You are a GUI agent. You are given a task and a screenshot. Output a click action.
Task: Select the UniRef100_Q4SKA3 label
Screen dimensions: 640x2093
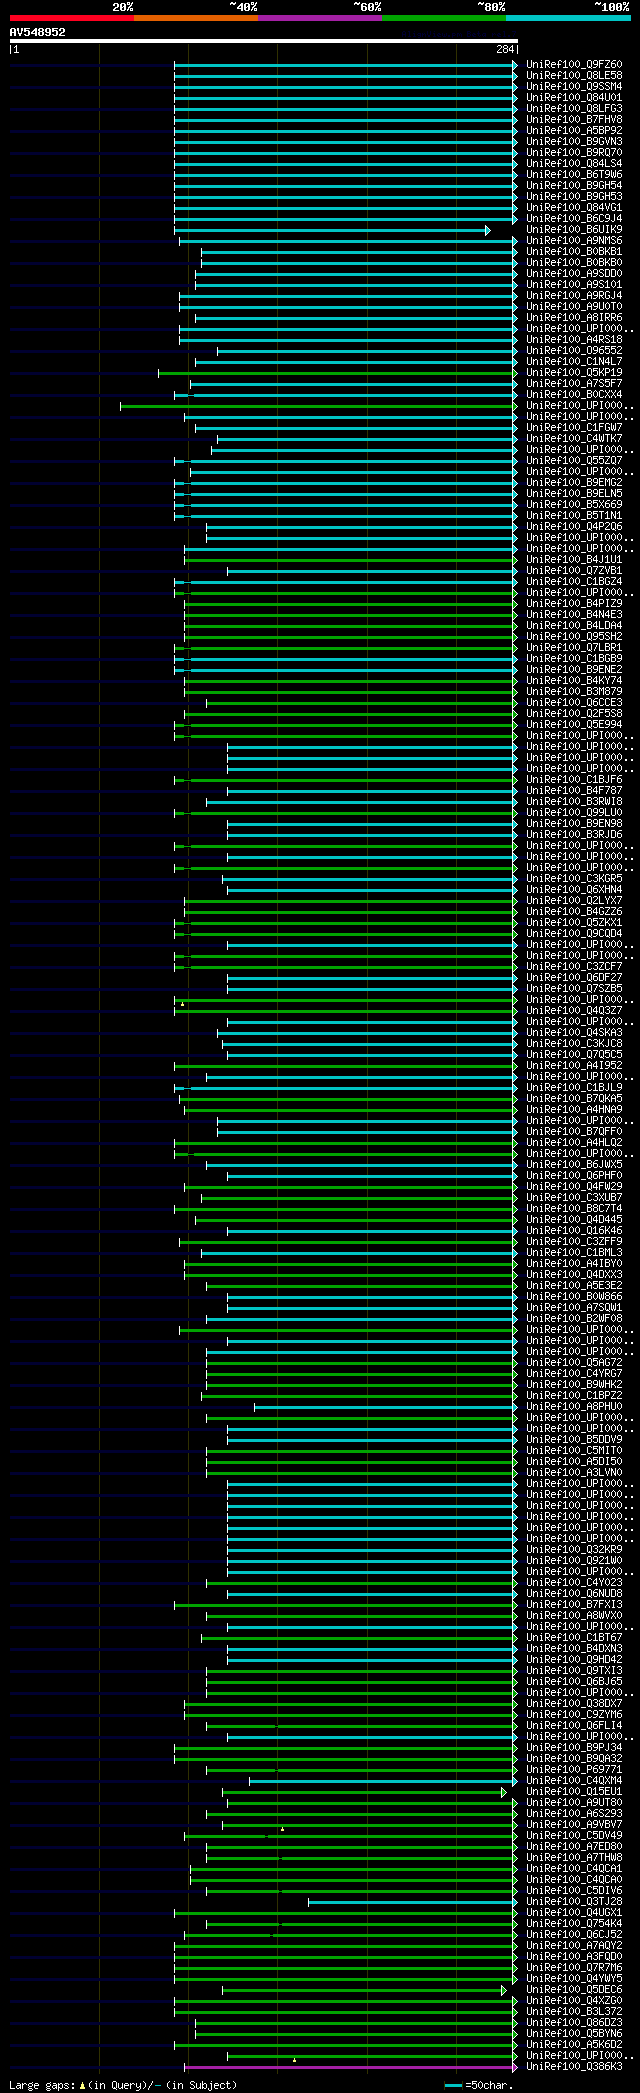574,1033
